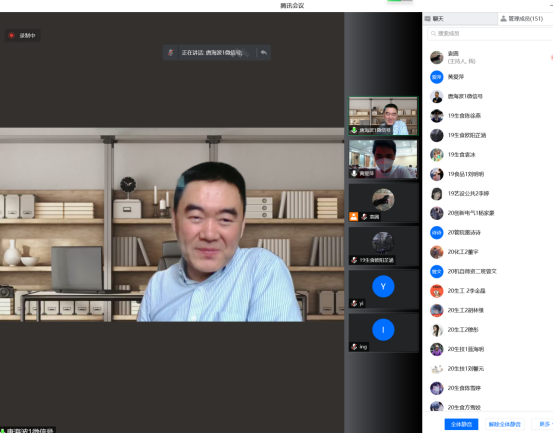The width and height of the screenshot is (553, 434).
Task: Click the host's avatar above the 主持人 label in the member list
Action: [x=437, y=57]
